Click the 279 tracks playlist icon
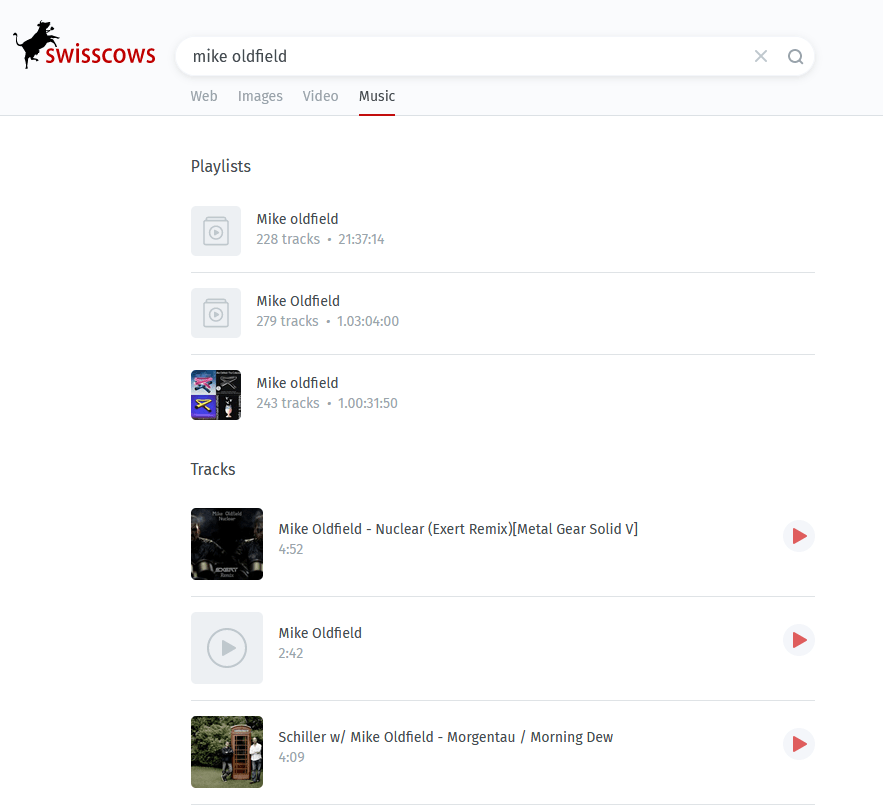The width and height of the screenshot is (883, 812). click(x=216, y=313)
